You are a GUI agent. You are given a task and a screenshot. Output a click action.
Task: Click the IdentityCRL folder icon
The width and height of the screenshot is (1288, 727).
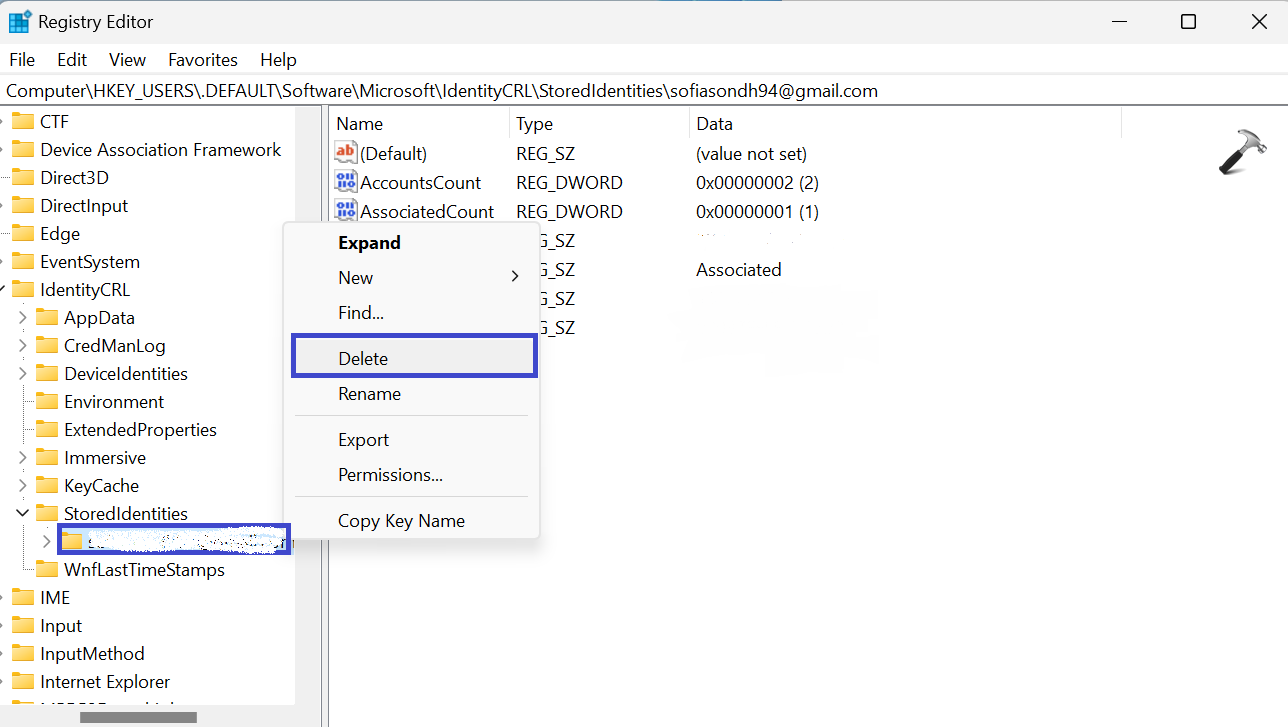(x=23, y=289)
